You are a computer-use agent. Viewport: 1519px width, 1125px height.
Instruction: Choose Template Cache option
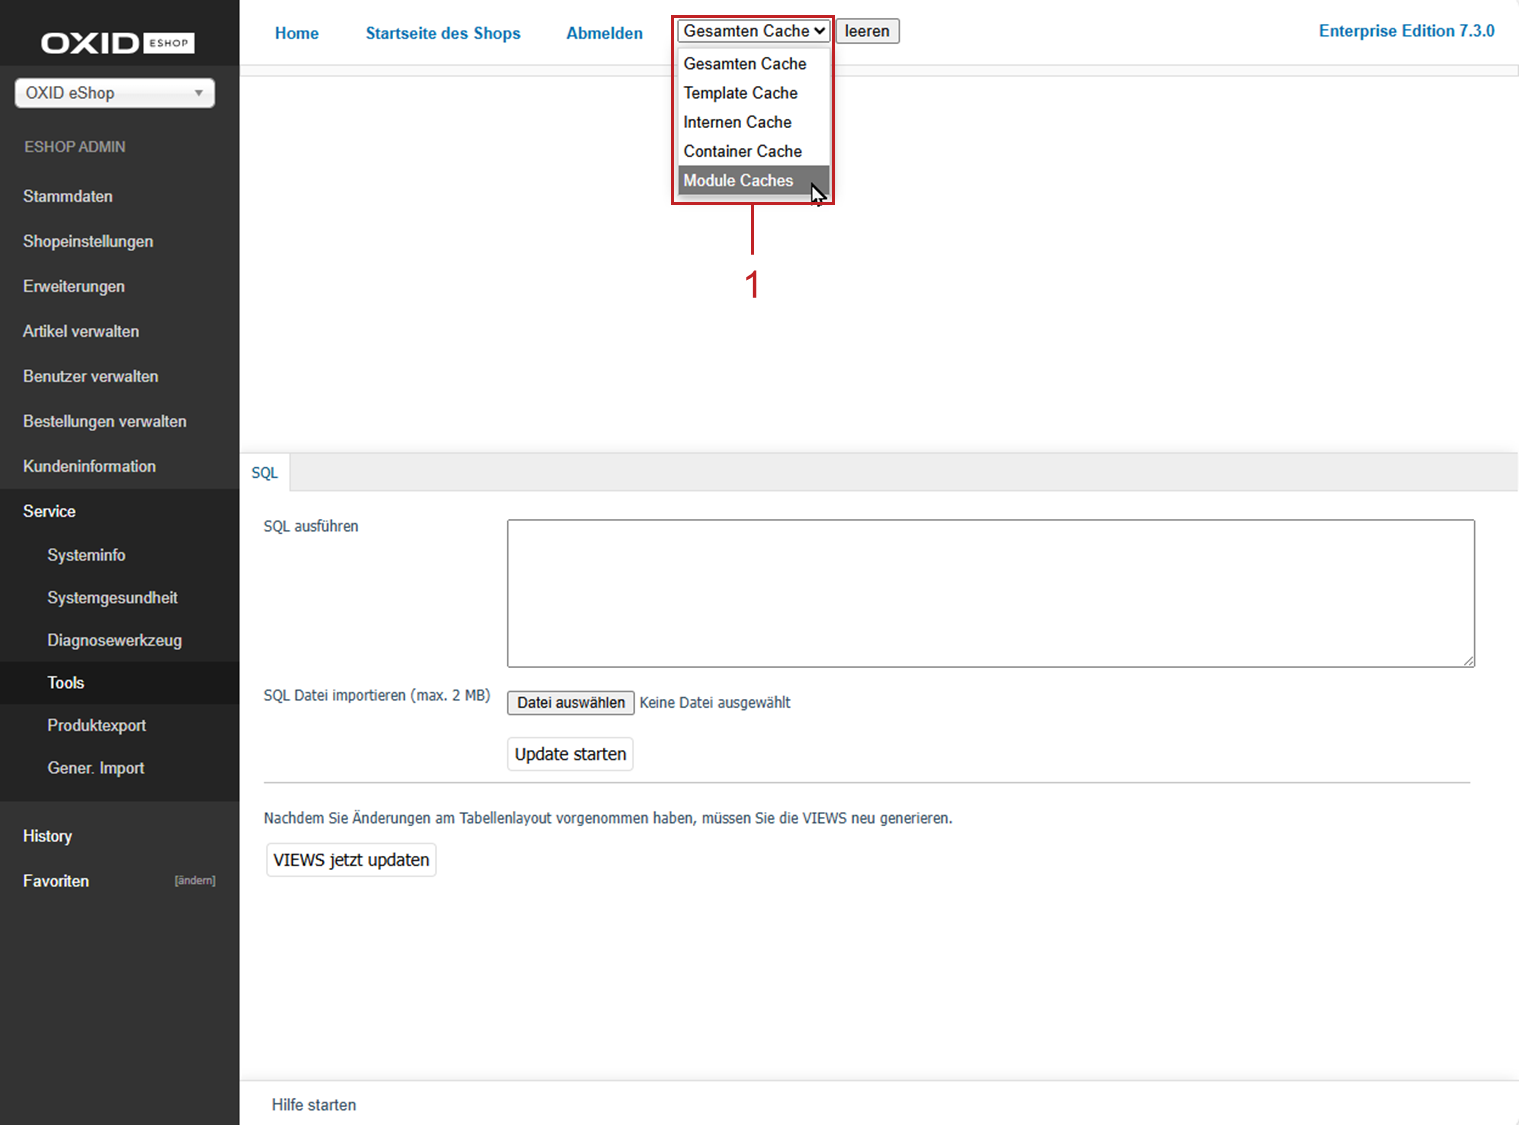740,93
